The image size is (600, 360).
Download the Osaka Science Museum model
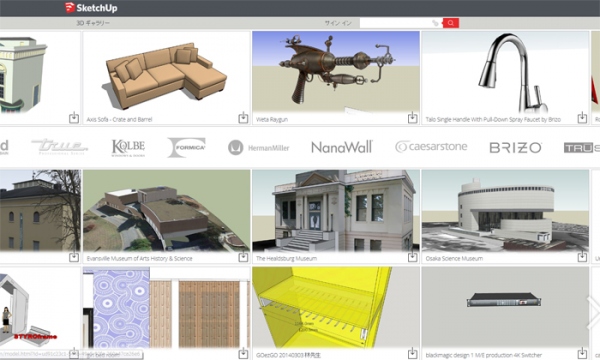(582, 256)
